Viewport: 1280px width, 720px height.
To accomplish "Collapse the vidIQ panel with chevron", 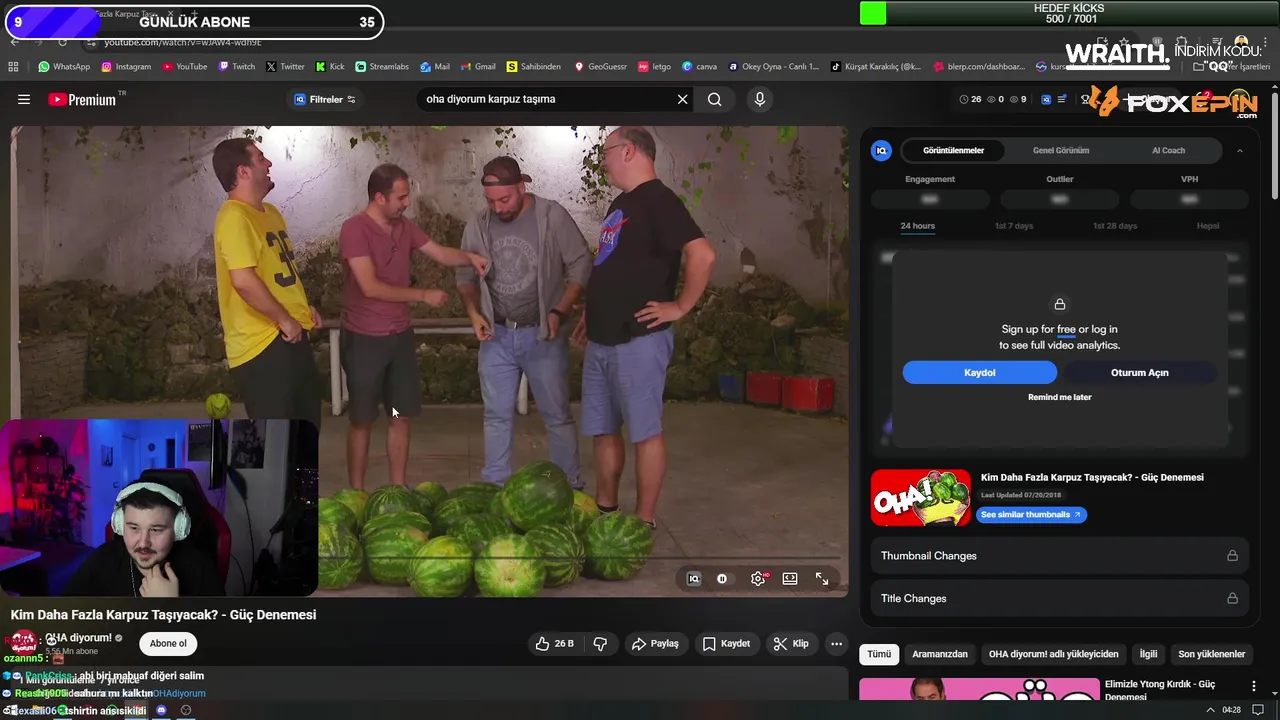I will [x=1239, y=151].
